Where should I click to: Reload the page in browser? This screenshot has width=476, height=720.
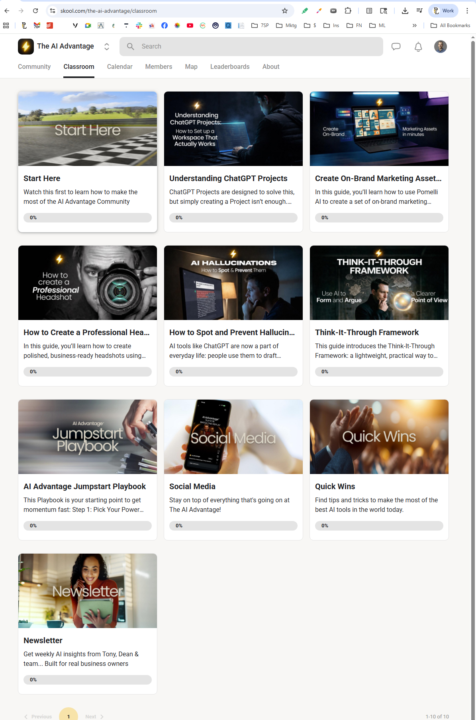pyautogui.click(x=35, y=11)
